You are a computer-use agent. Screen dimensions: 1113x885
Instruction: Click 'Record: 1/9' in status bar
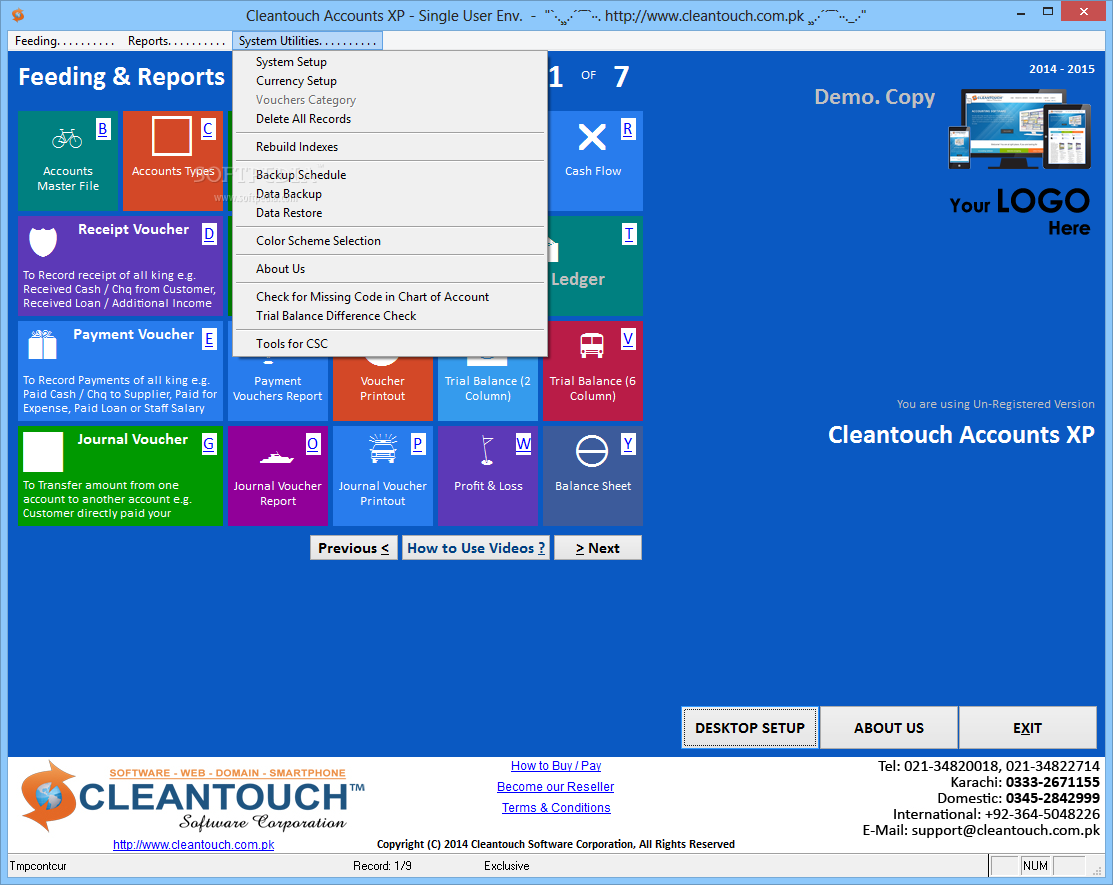click(x=382, y=866)
